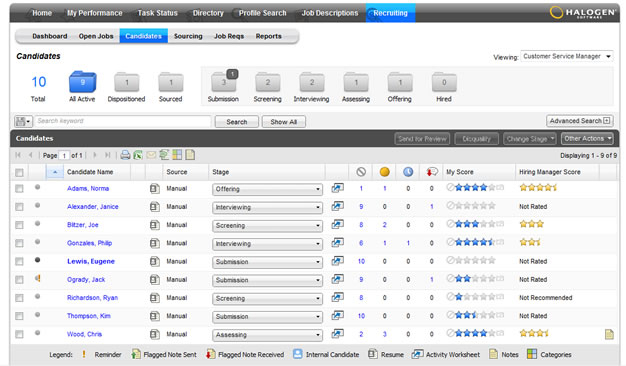The height and width of the screenshot is (366, 626).
Task: Check the box for Ogrady, Jack
Action: point(19,280)
